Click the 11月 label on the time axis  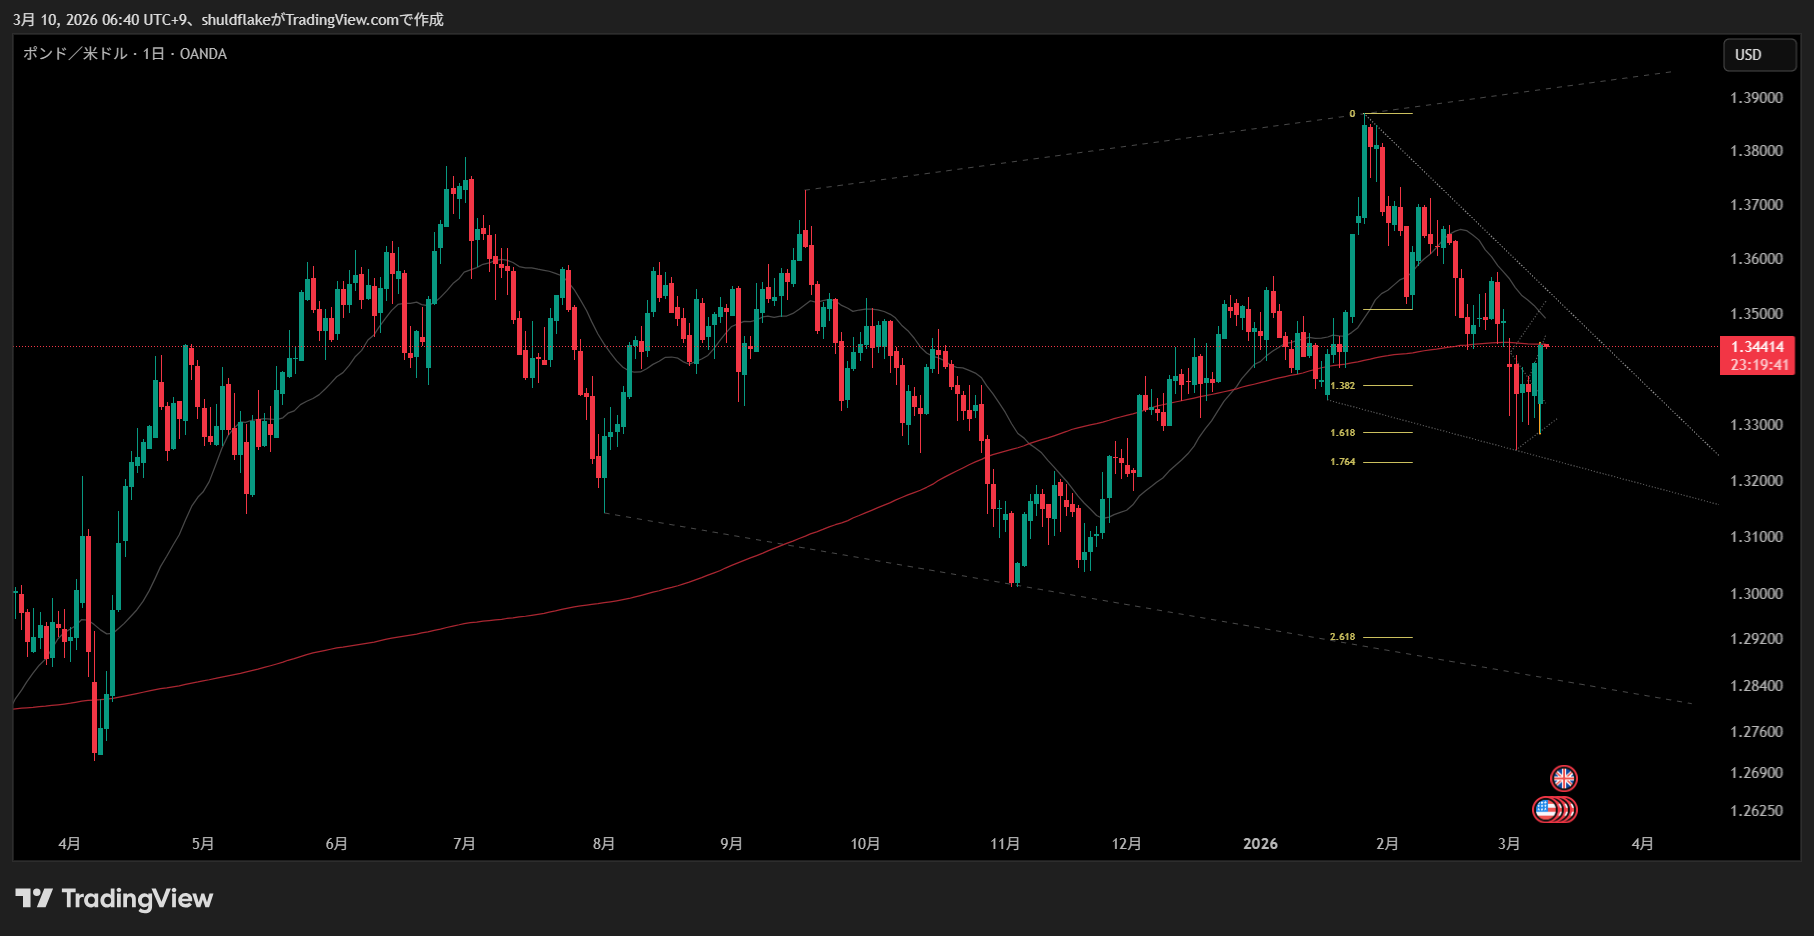coord(1005,844)
